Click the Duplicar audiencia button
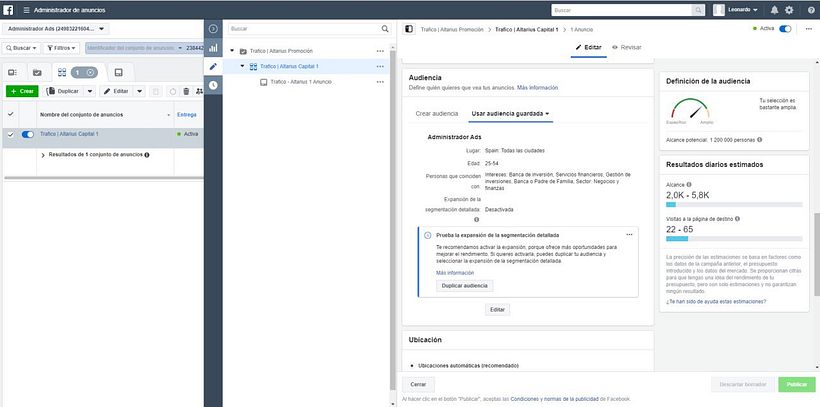Viewport: 820px width, 407px height. (x=464, y=286)
